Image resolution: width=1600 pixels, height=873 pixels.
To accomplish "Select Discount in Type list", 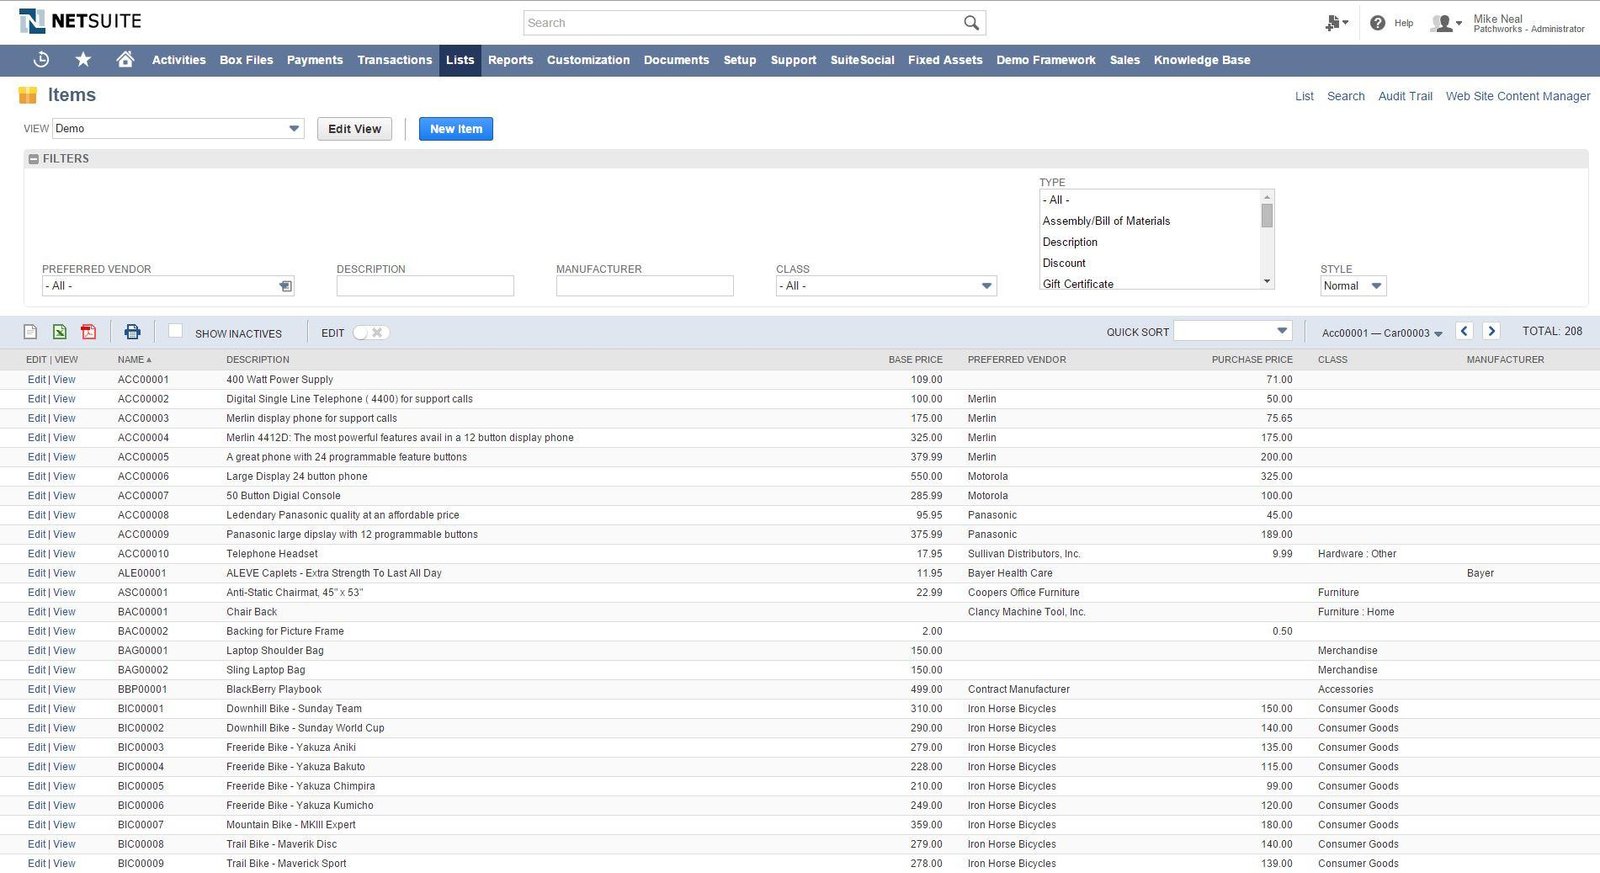I will pyautogui.click(x=1064, y=263).
